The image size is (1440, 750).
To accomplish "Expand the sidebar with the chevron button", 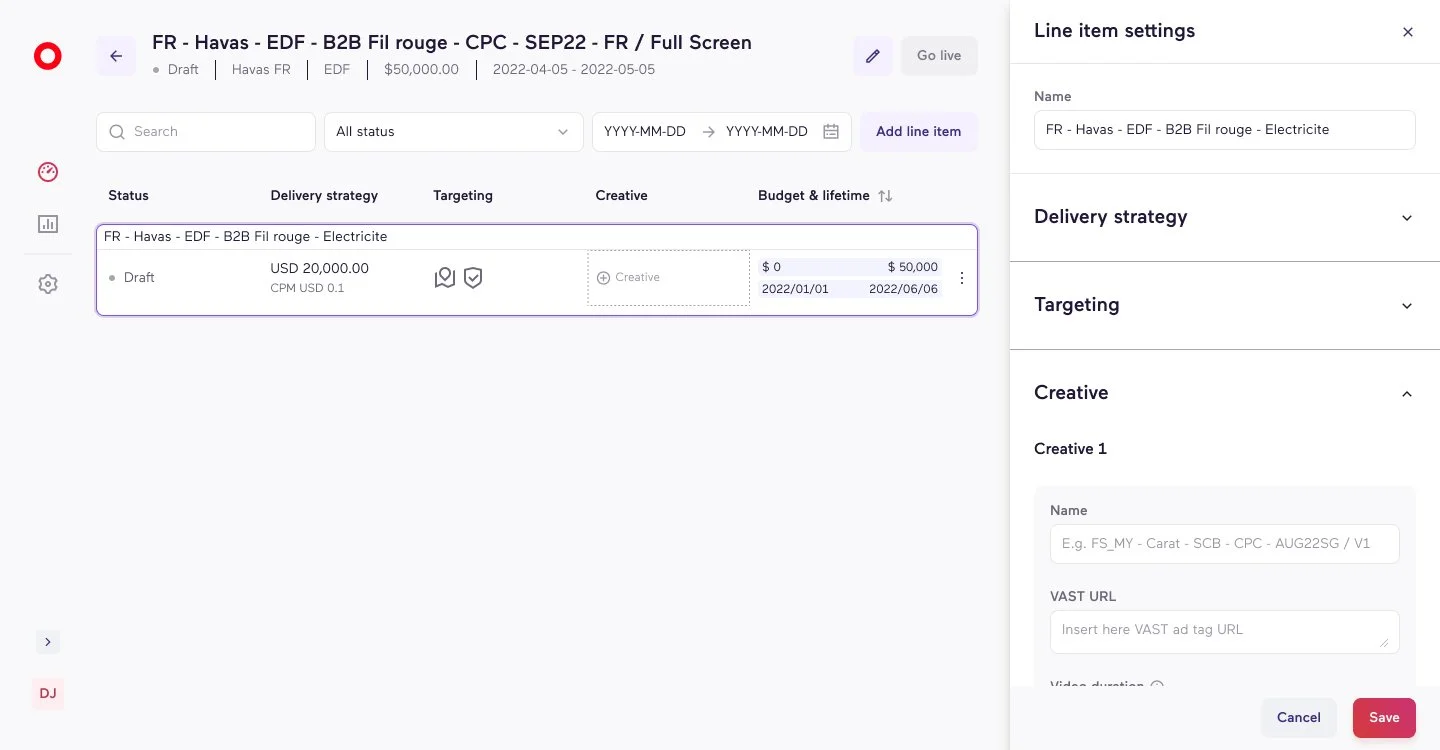I will [x=48, y=641].
